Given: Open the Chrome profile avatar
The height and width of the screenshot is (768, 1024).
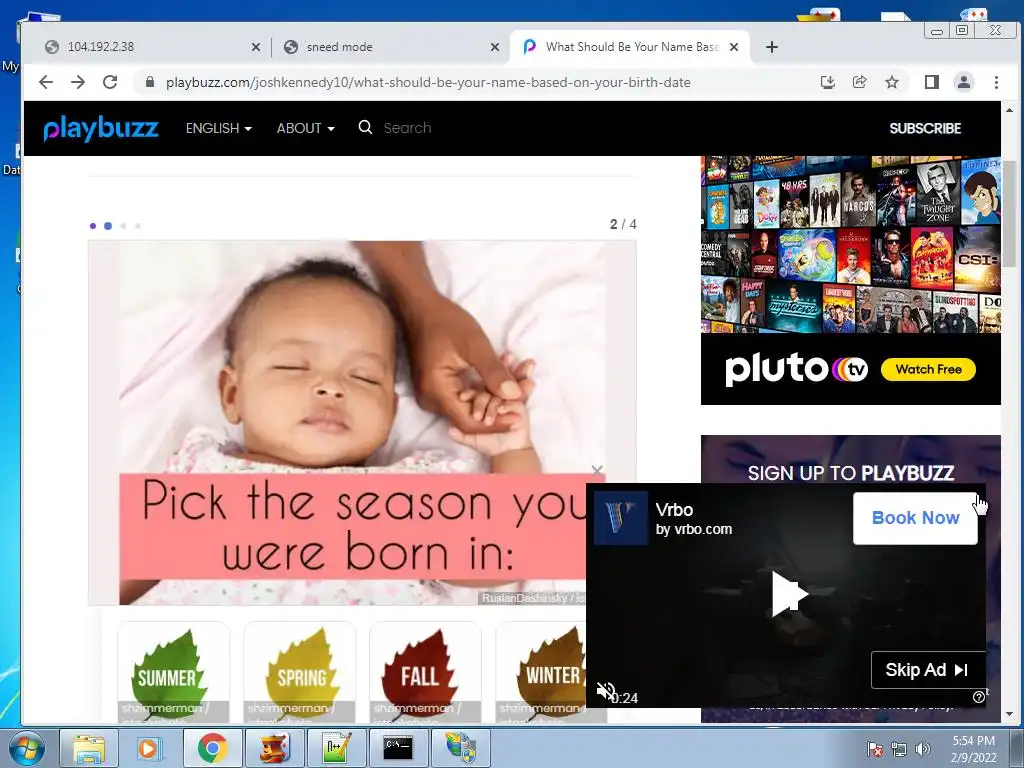Looking at the screenshot, I should 964,82.
